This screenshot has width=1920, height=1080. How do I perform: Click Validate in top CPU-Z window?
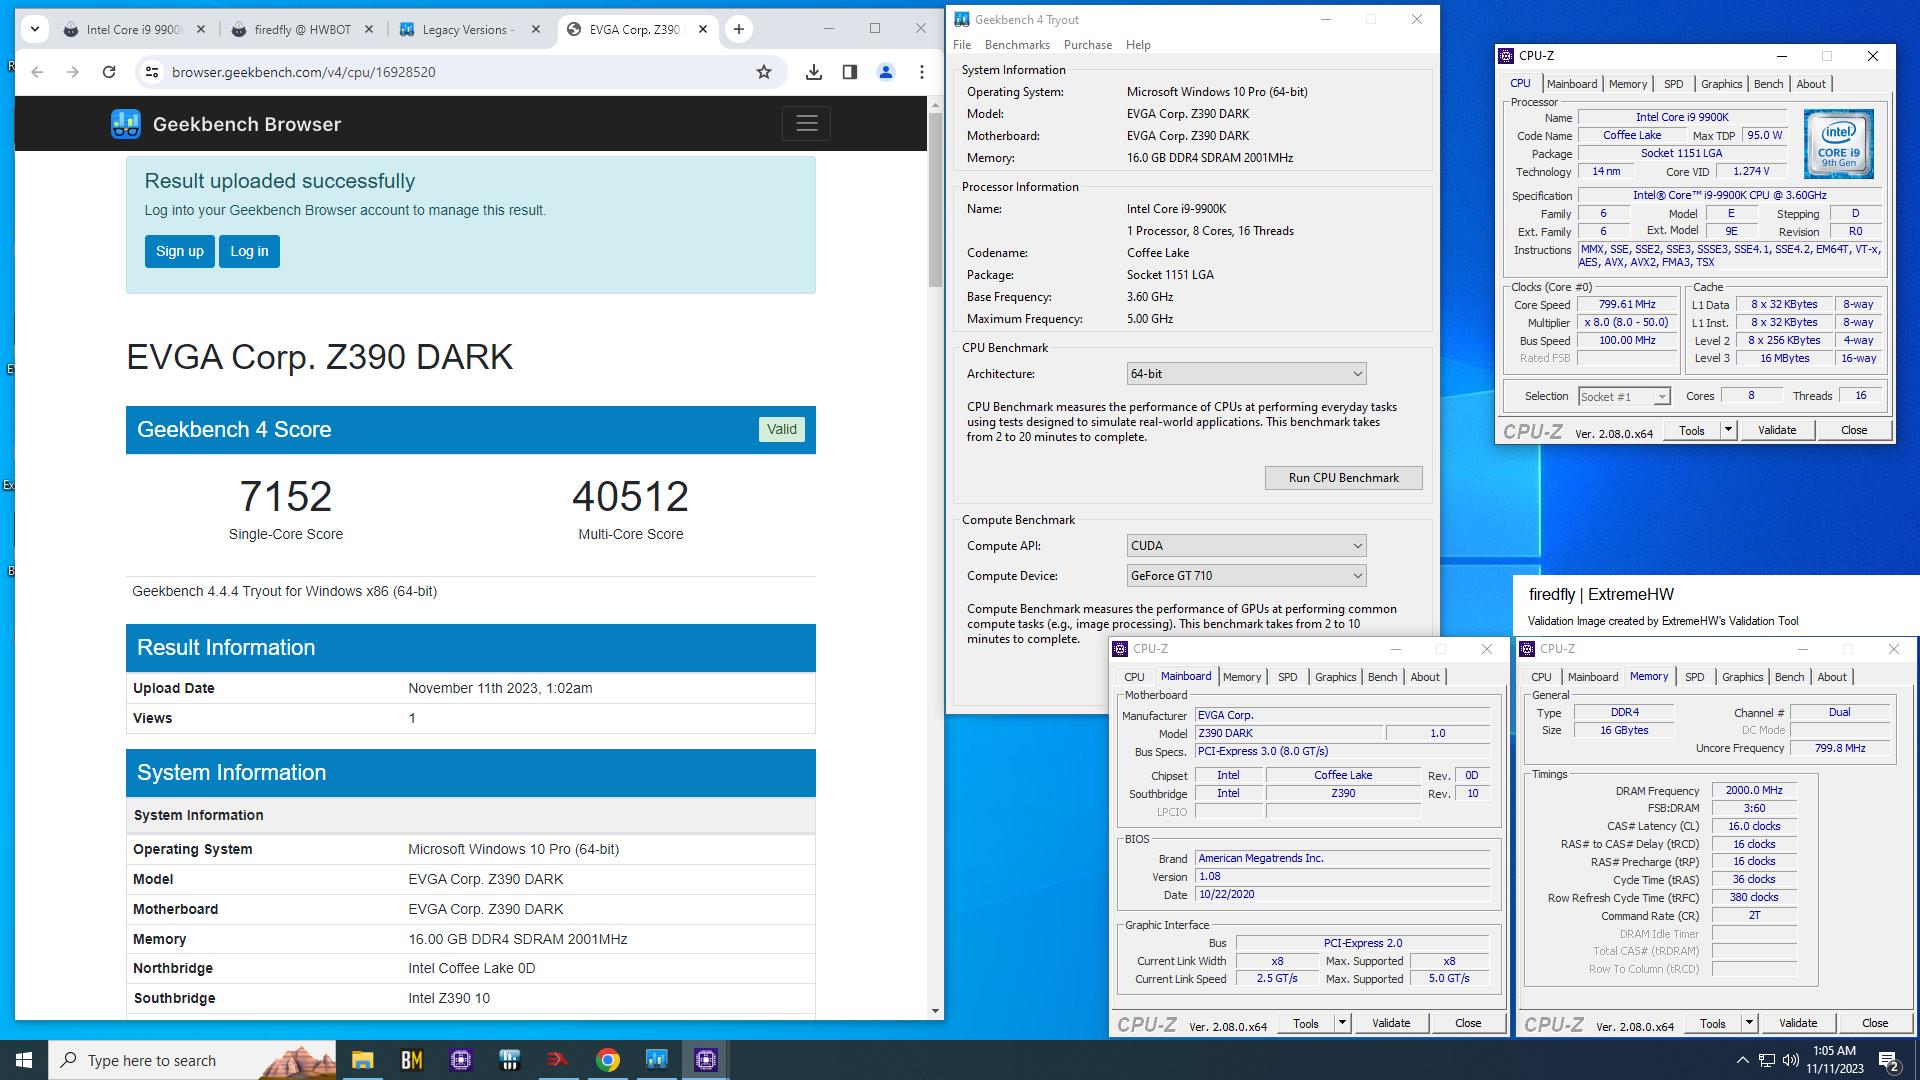click(x=1776, y=430)
